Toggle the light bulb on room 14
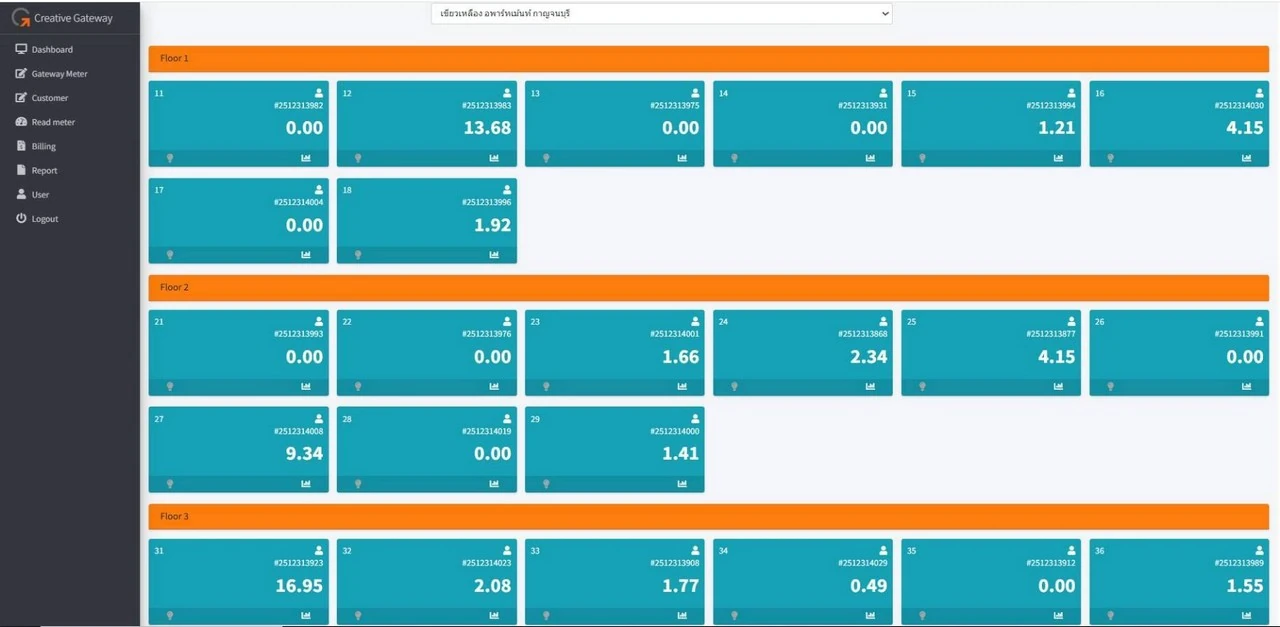The height and width of the screenshot is (627, 1280). coord(734,158)
